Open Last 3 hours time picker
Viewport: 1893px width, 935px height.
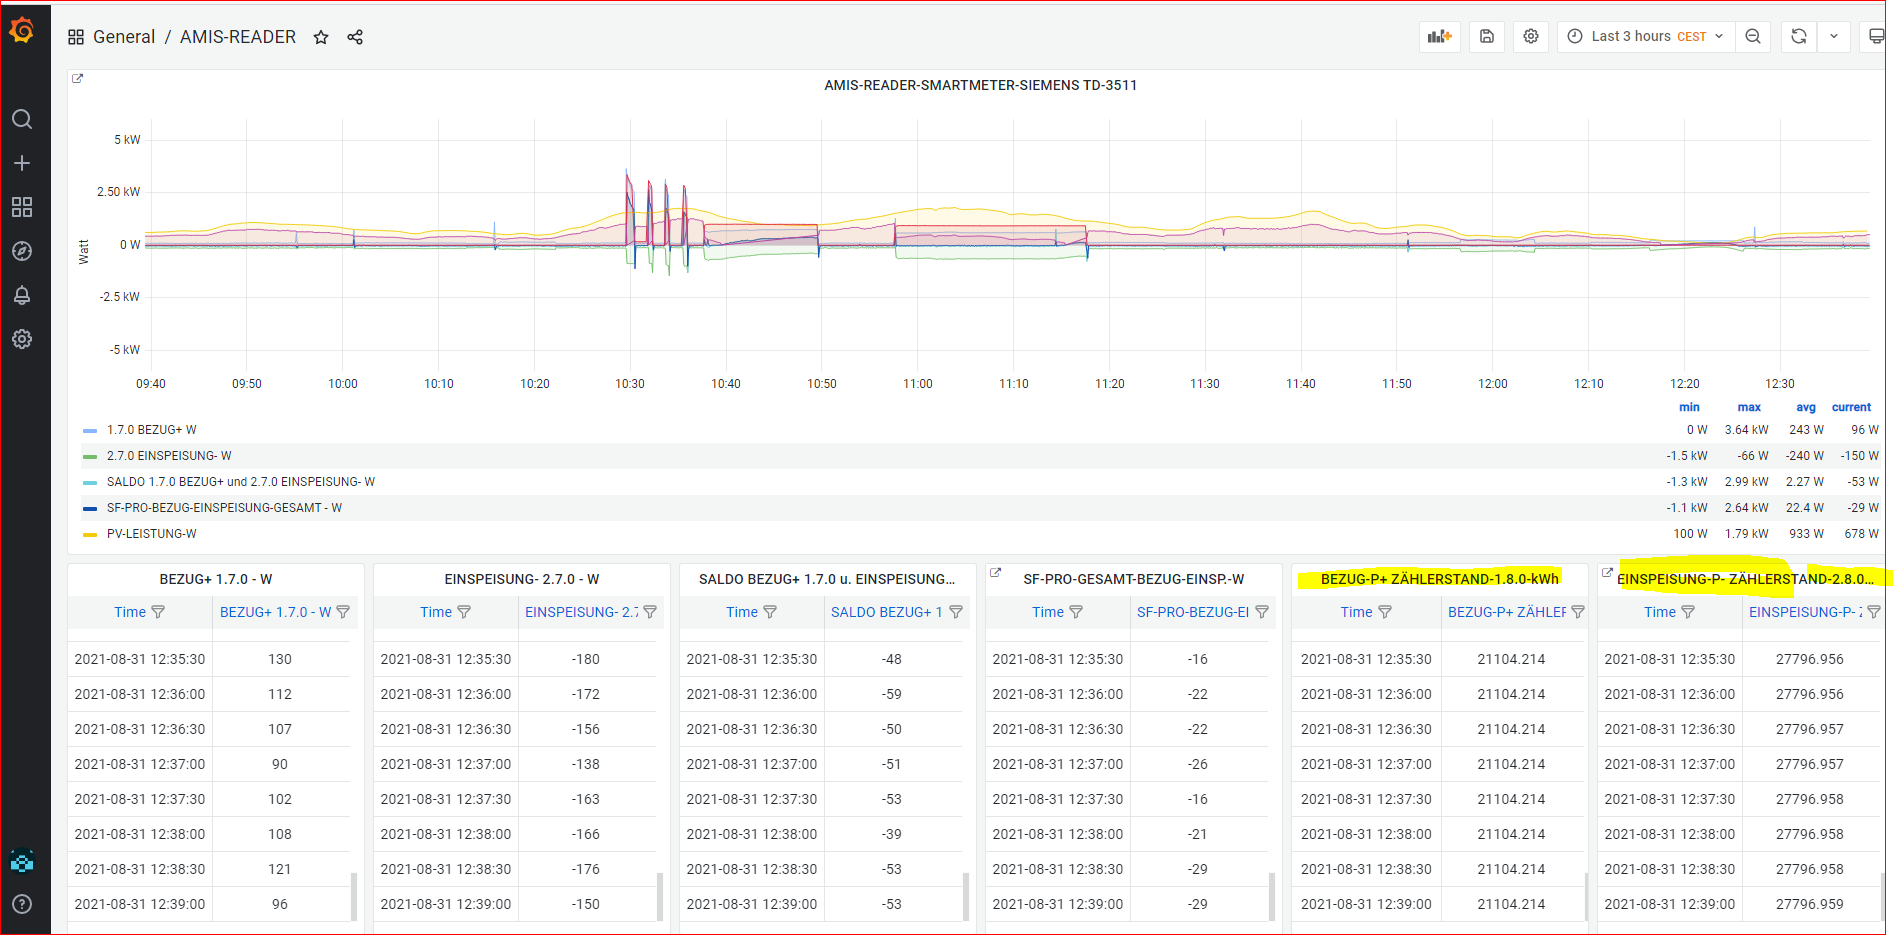pos(1645,36)
